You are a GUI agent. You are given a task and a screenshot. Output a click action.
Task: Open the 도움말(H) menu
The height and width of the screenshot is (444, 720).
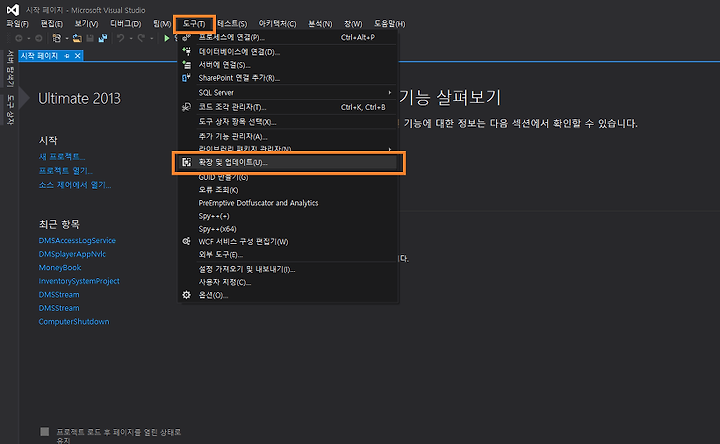pos(389,24)
